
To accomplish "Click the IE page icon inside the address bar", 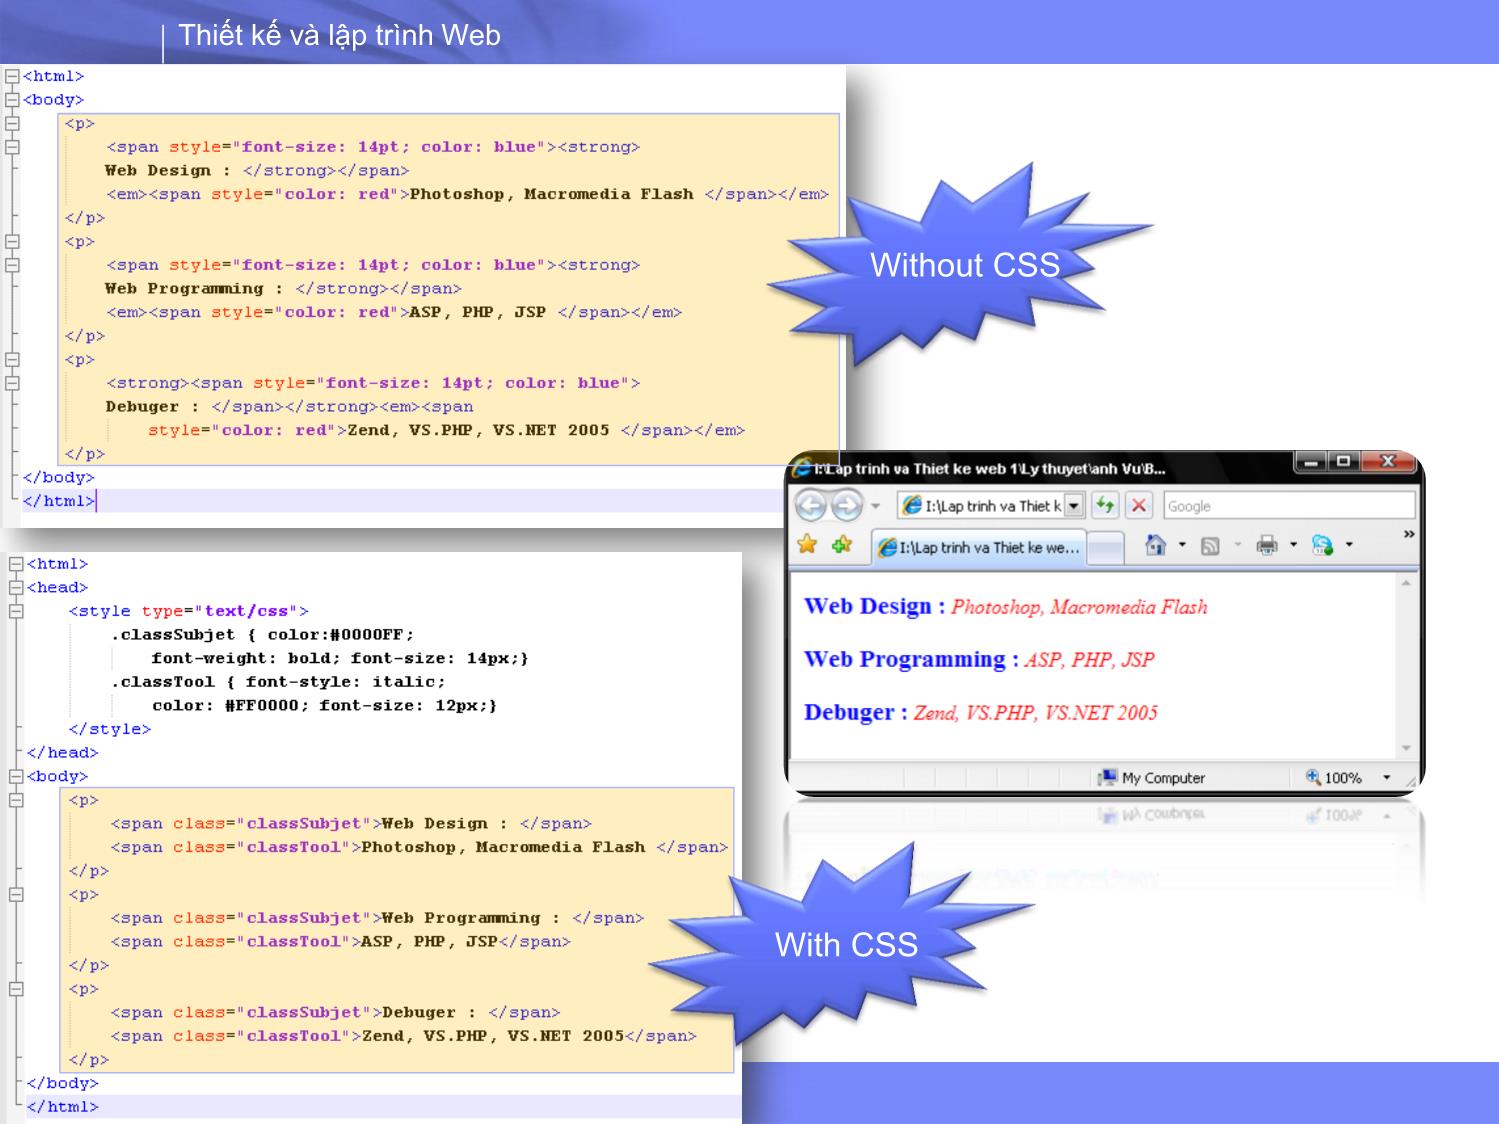I will click(x=912, y=506).
